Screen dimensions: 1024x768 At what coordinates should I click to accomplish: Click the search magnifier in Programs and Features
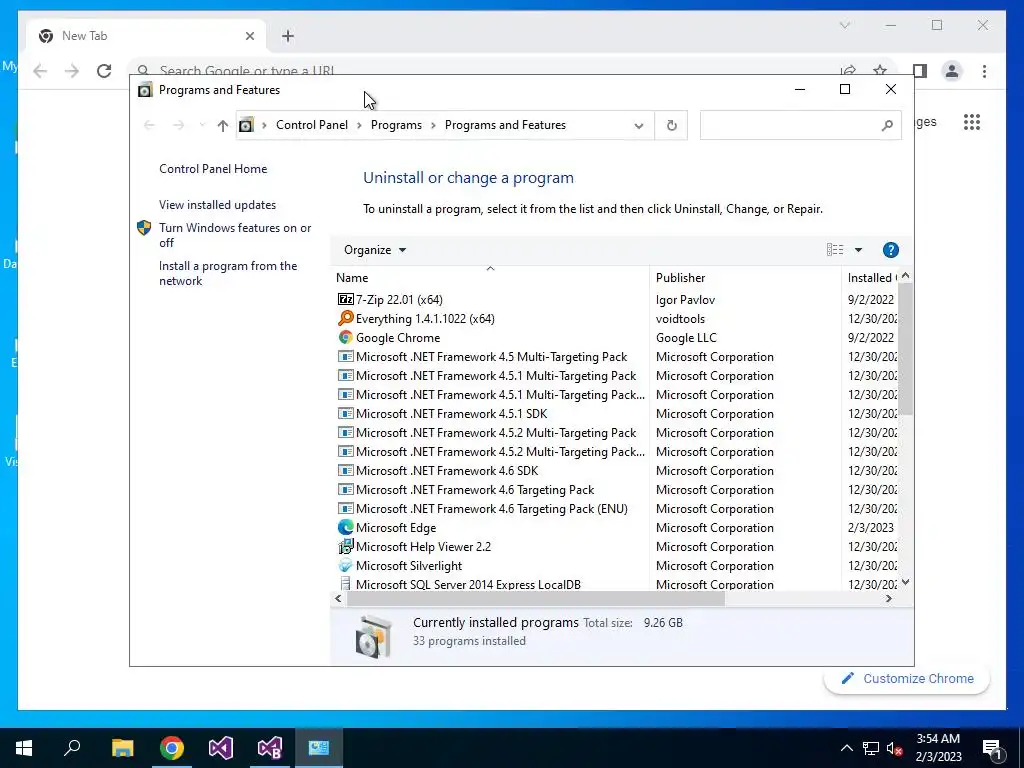point(886,125)
